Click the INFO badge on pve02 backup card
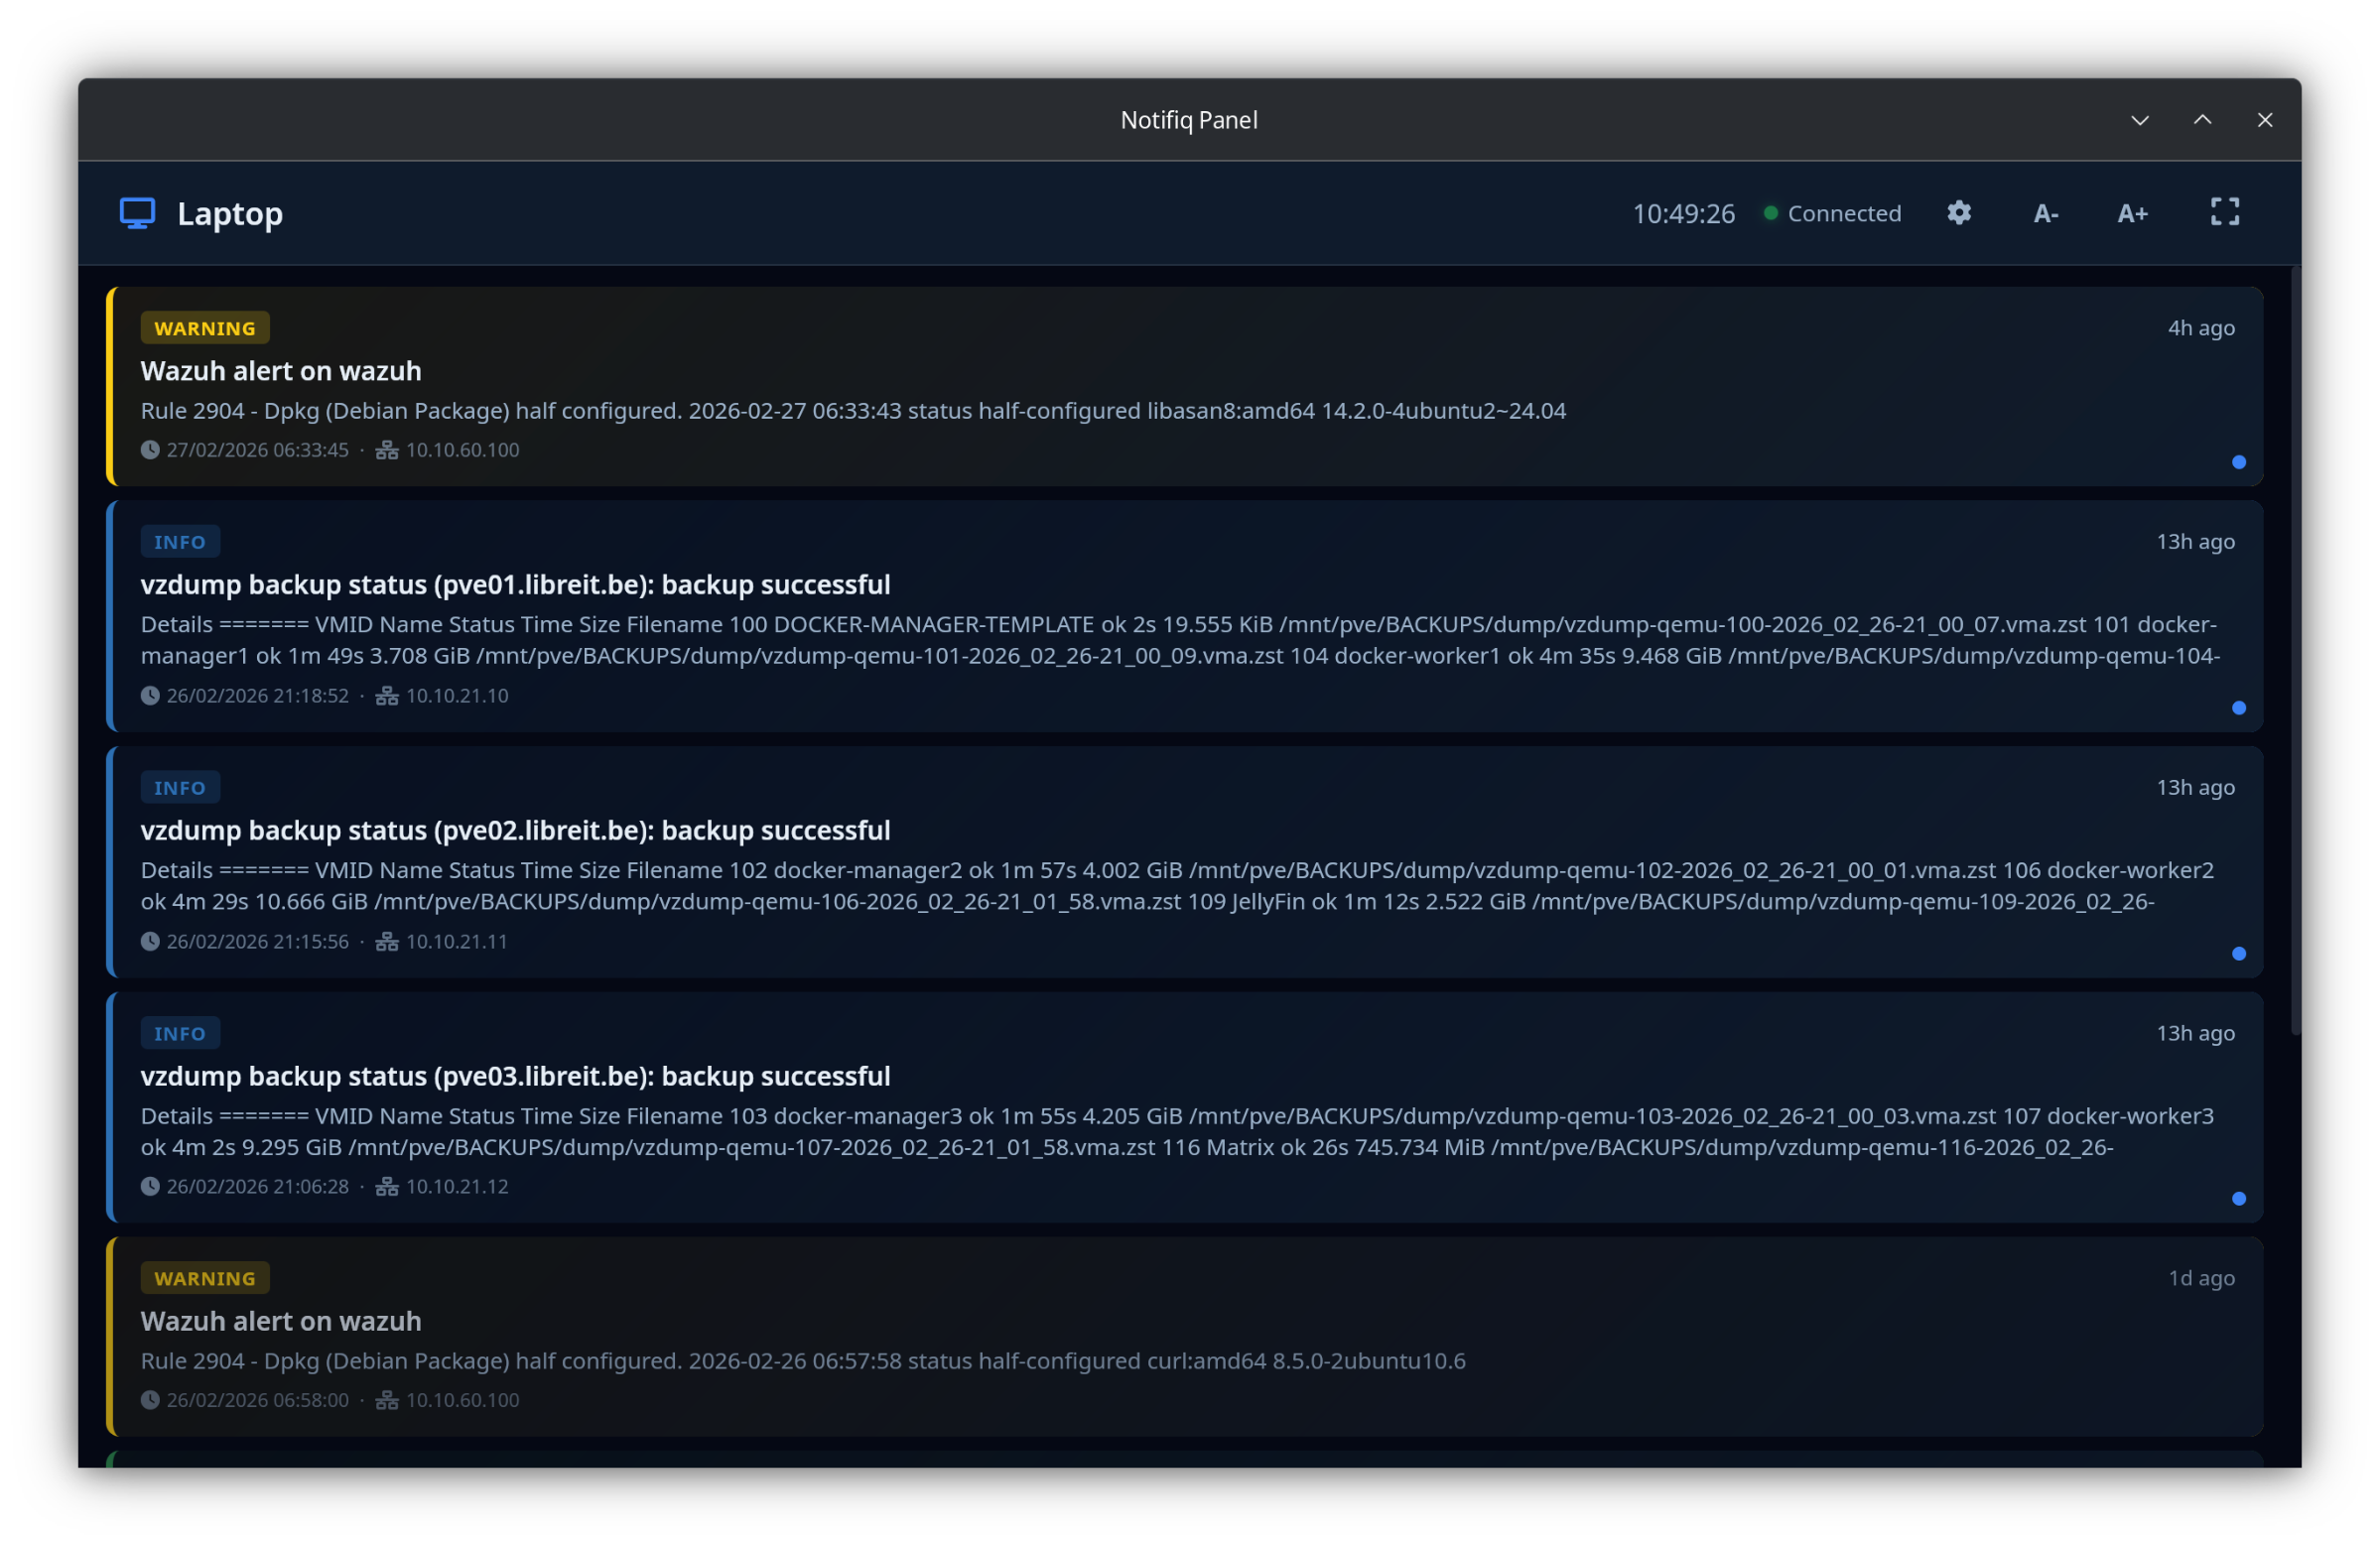Screen dimensions: 2380x1546 [180, 788]
